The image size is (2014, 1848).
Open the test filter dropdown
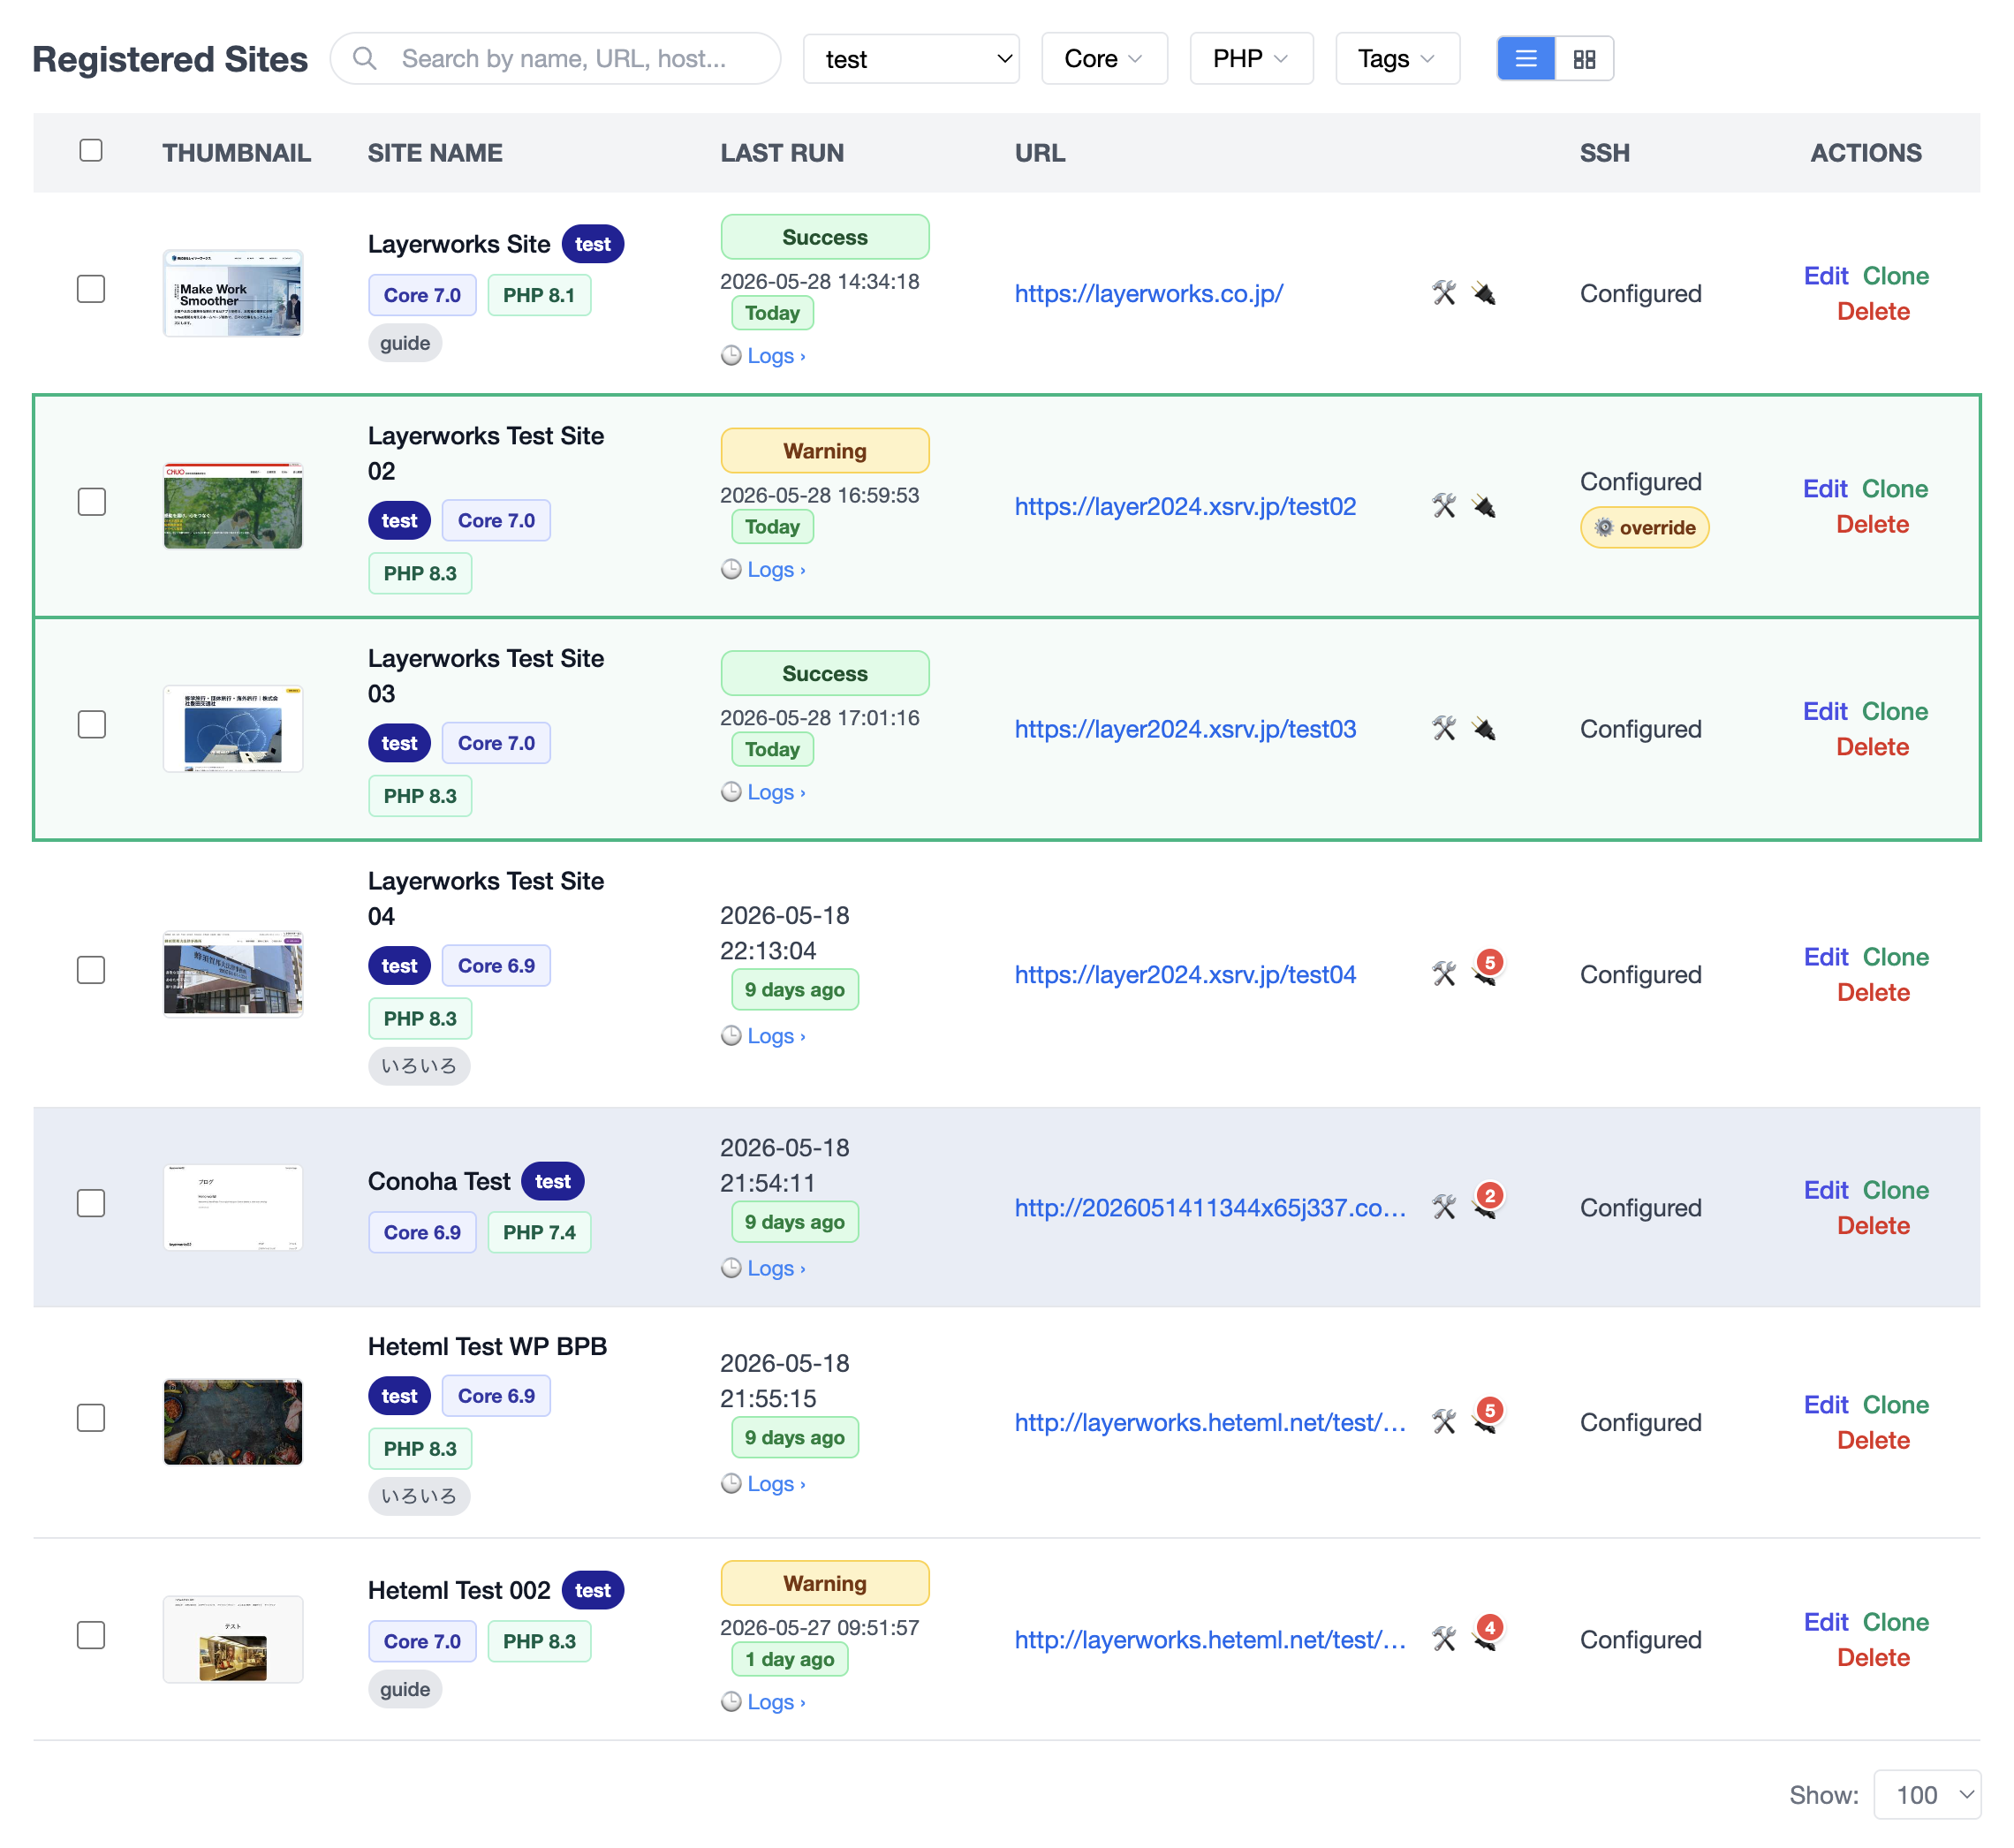pyautogui.click(x=911, y=59)
